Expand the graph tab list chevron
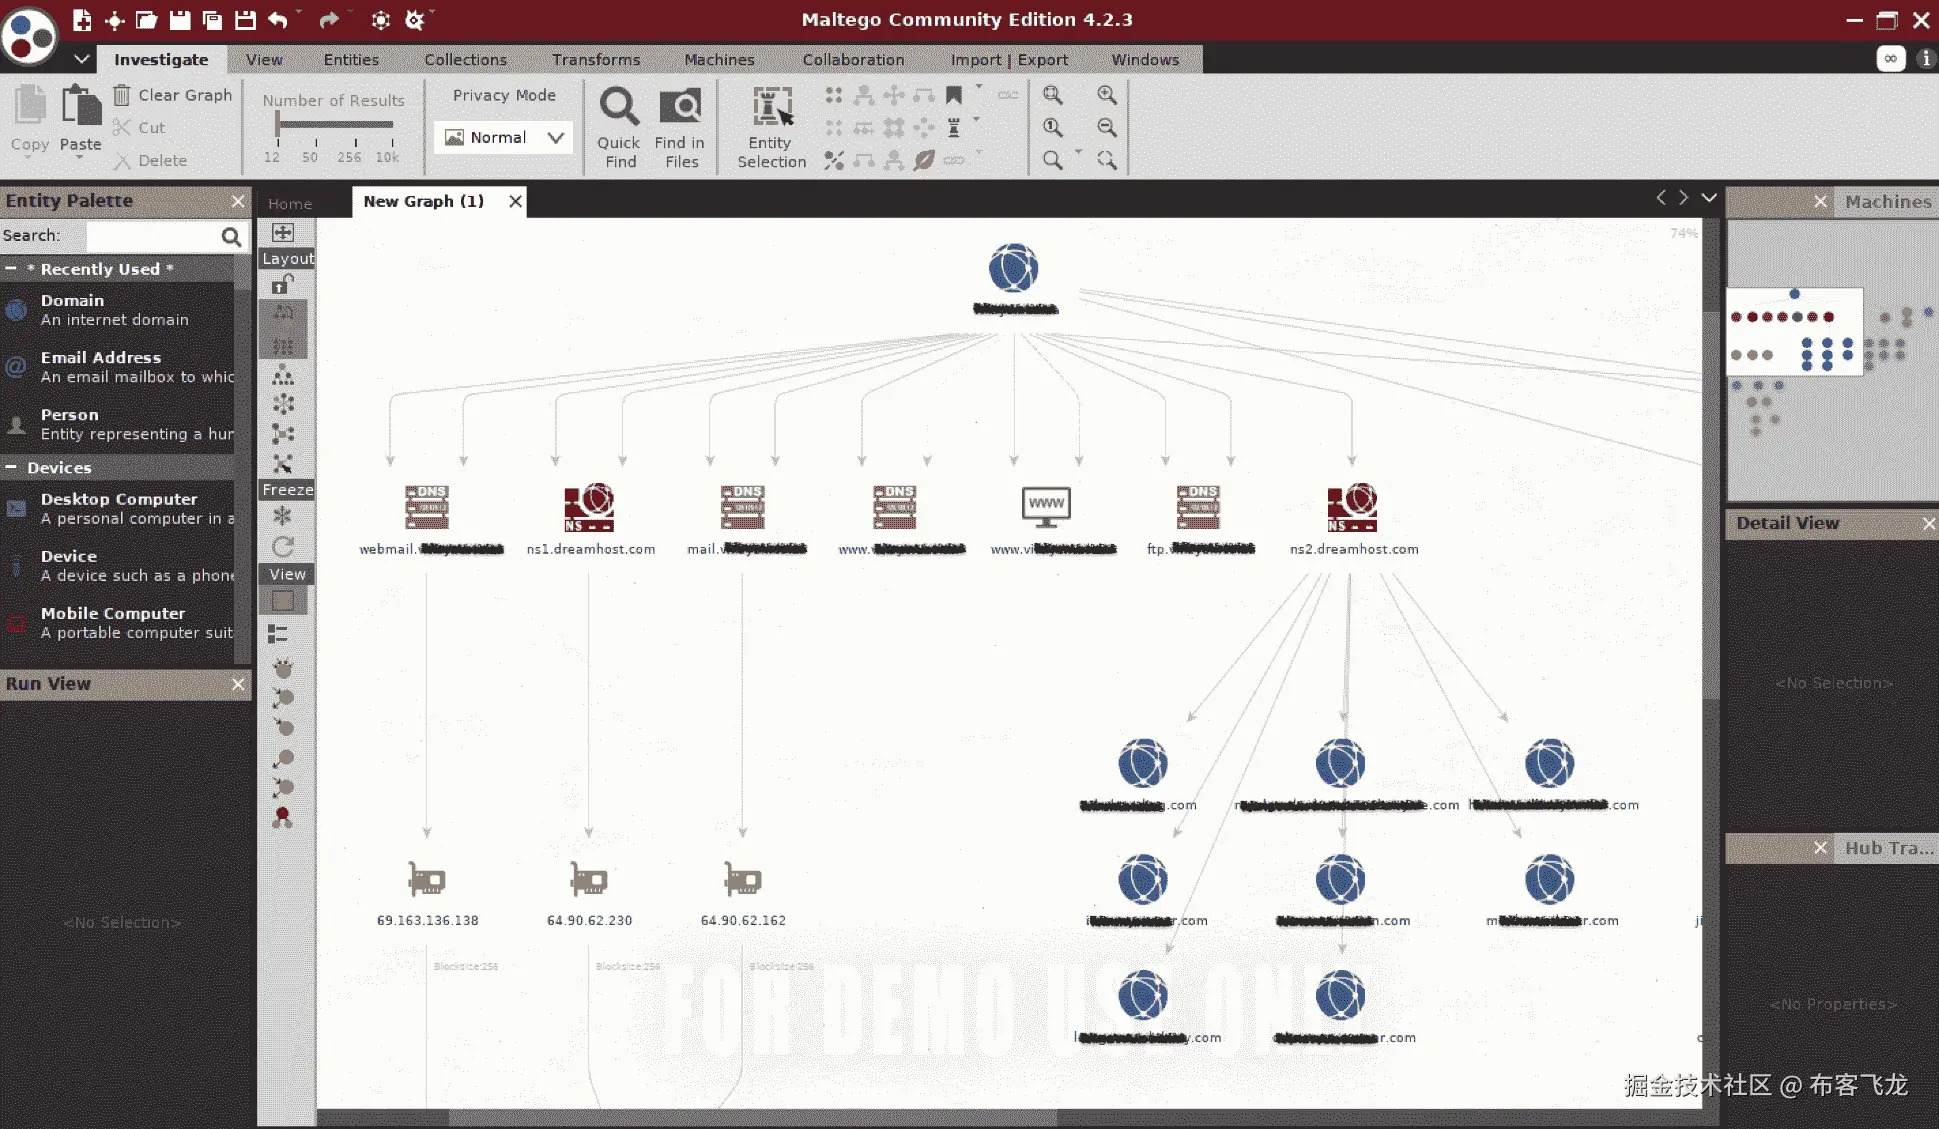Image resolution: width=1939 pixels, height=1129 pixels. 1709,198
